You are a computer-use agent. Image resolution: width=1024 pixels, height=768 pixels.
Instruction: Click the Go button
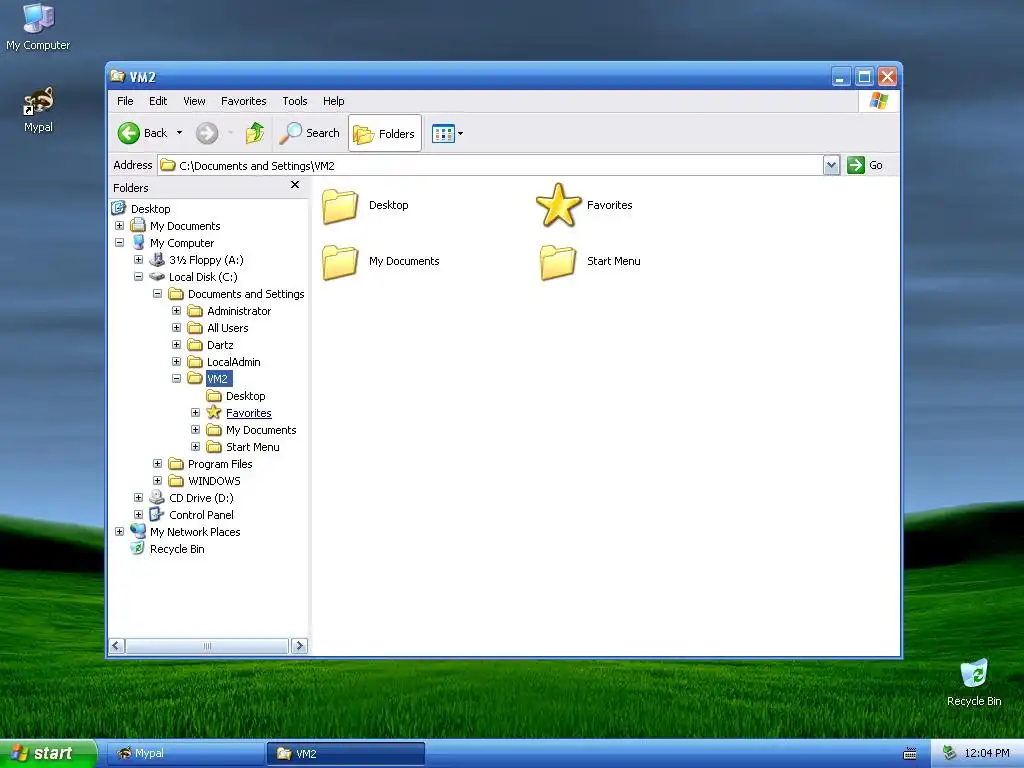(x=865, y=165)
